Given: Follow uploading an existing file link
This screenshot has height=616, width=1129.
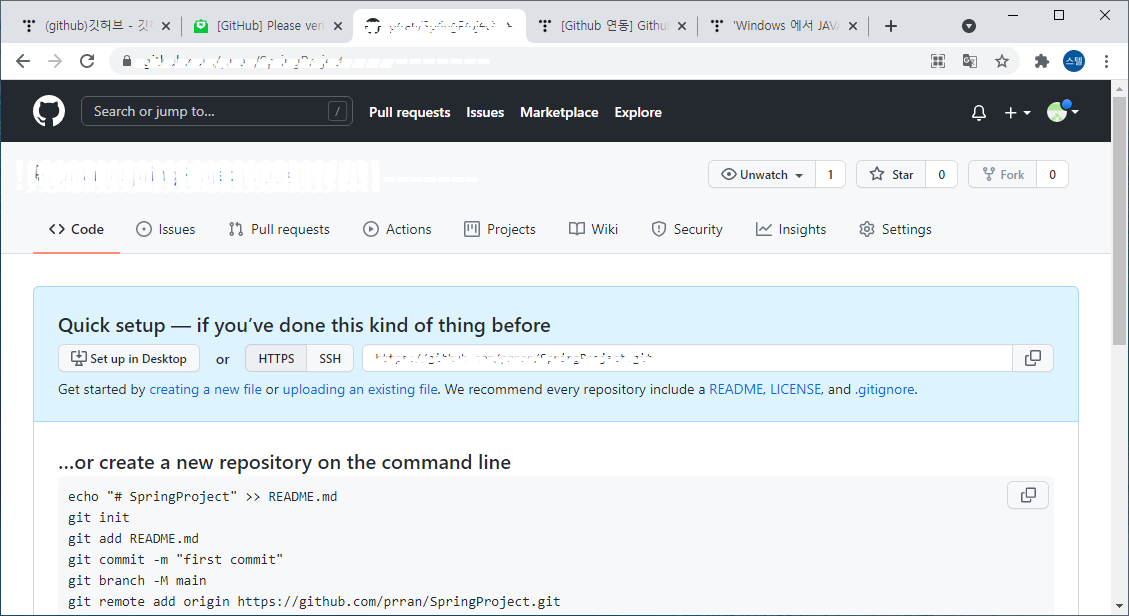Looking at the screenshot, I should 360,389.
